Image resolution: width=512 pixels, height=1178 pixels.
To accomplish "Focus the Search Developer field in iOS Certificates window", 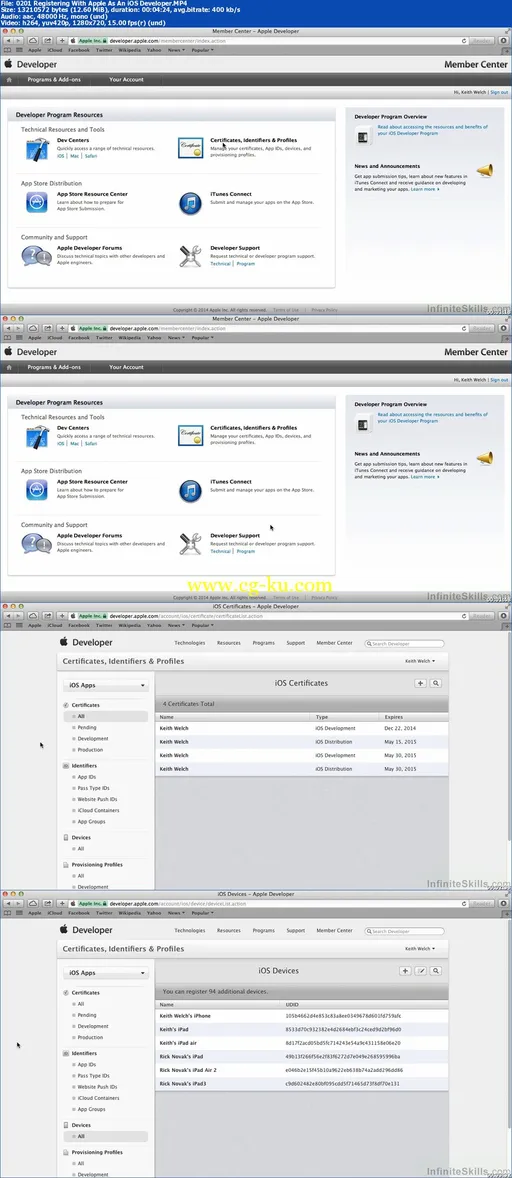I will [x=405, y=644].
